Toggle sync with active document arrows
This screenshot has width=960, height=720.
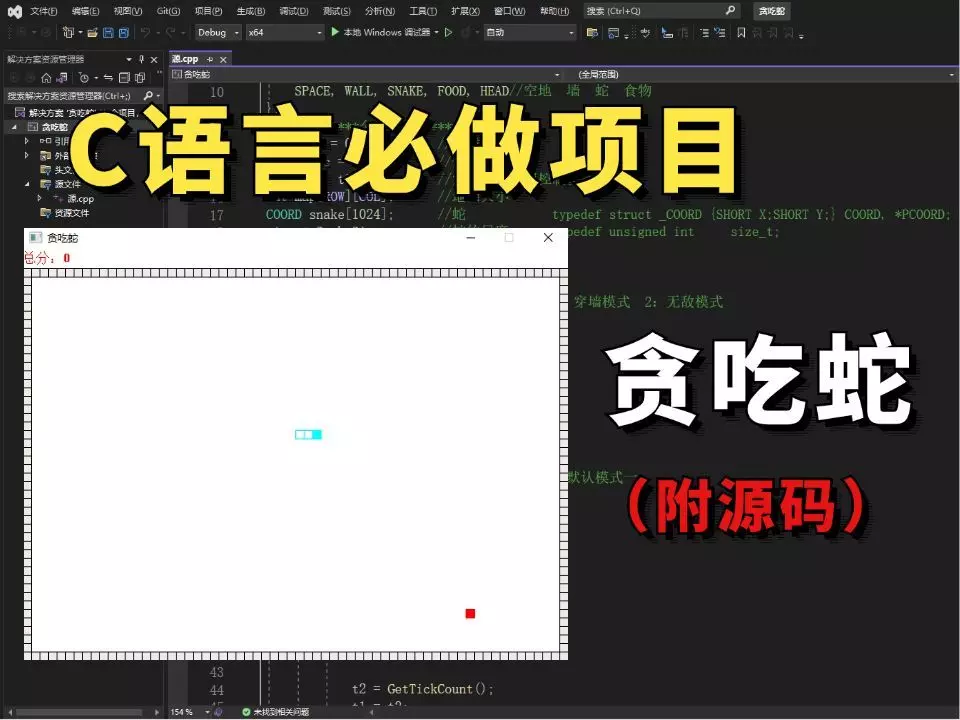(x=108, y=78)
